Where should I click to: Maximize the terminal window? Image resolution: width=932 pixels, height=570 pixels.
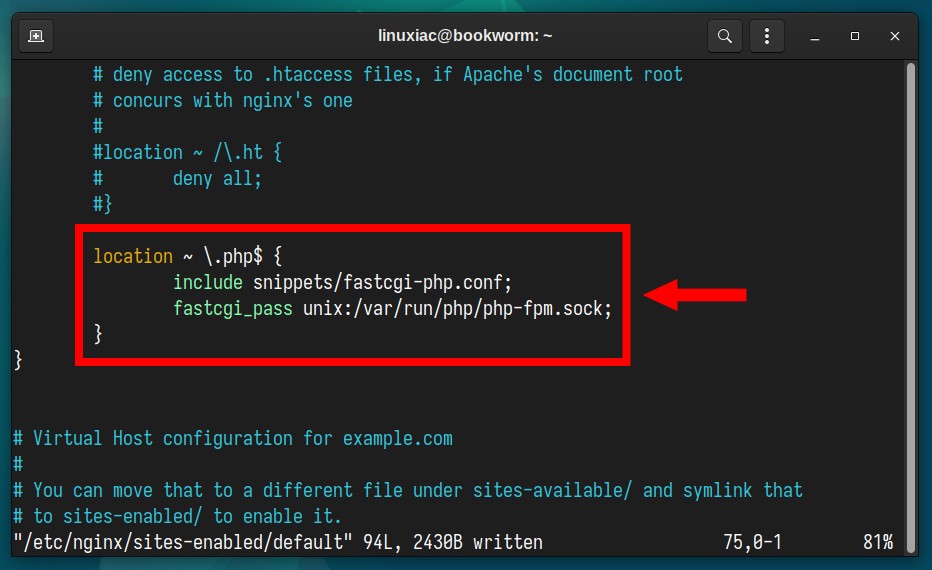click(855, 36)
